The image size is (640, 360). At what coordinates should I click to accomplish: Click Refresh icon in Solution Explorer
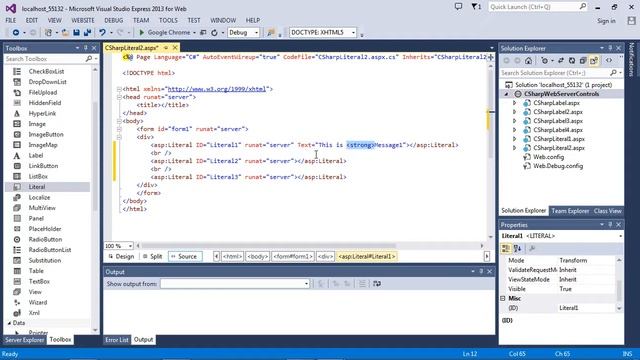(x=572, y=60)
